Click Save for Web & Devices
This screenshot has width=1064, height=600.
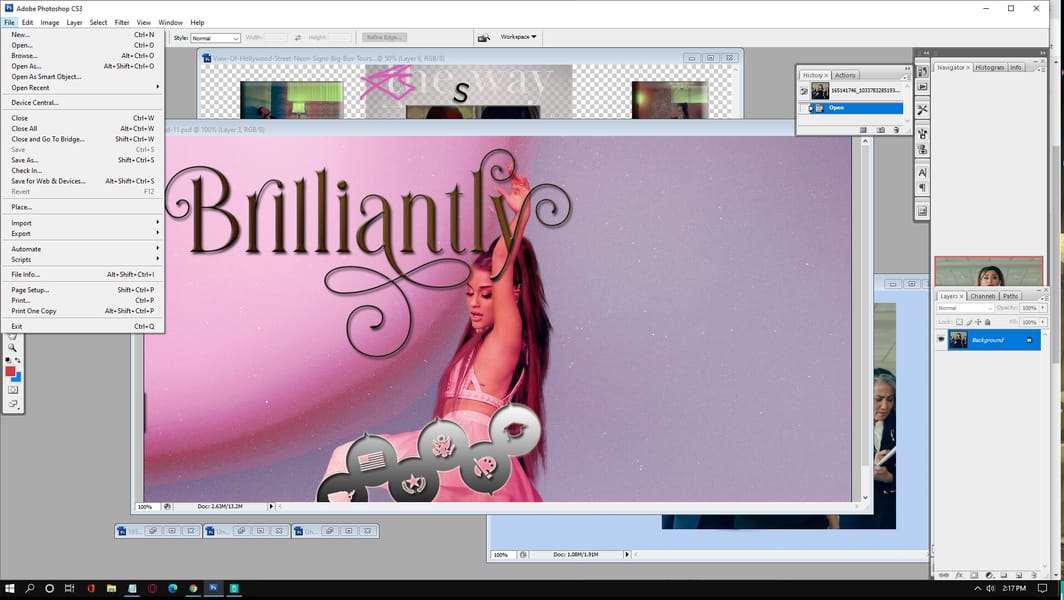click(81, 181)
